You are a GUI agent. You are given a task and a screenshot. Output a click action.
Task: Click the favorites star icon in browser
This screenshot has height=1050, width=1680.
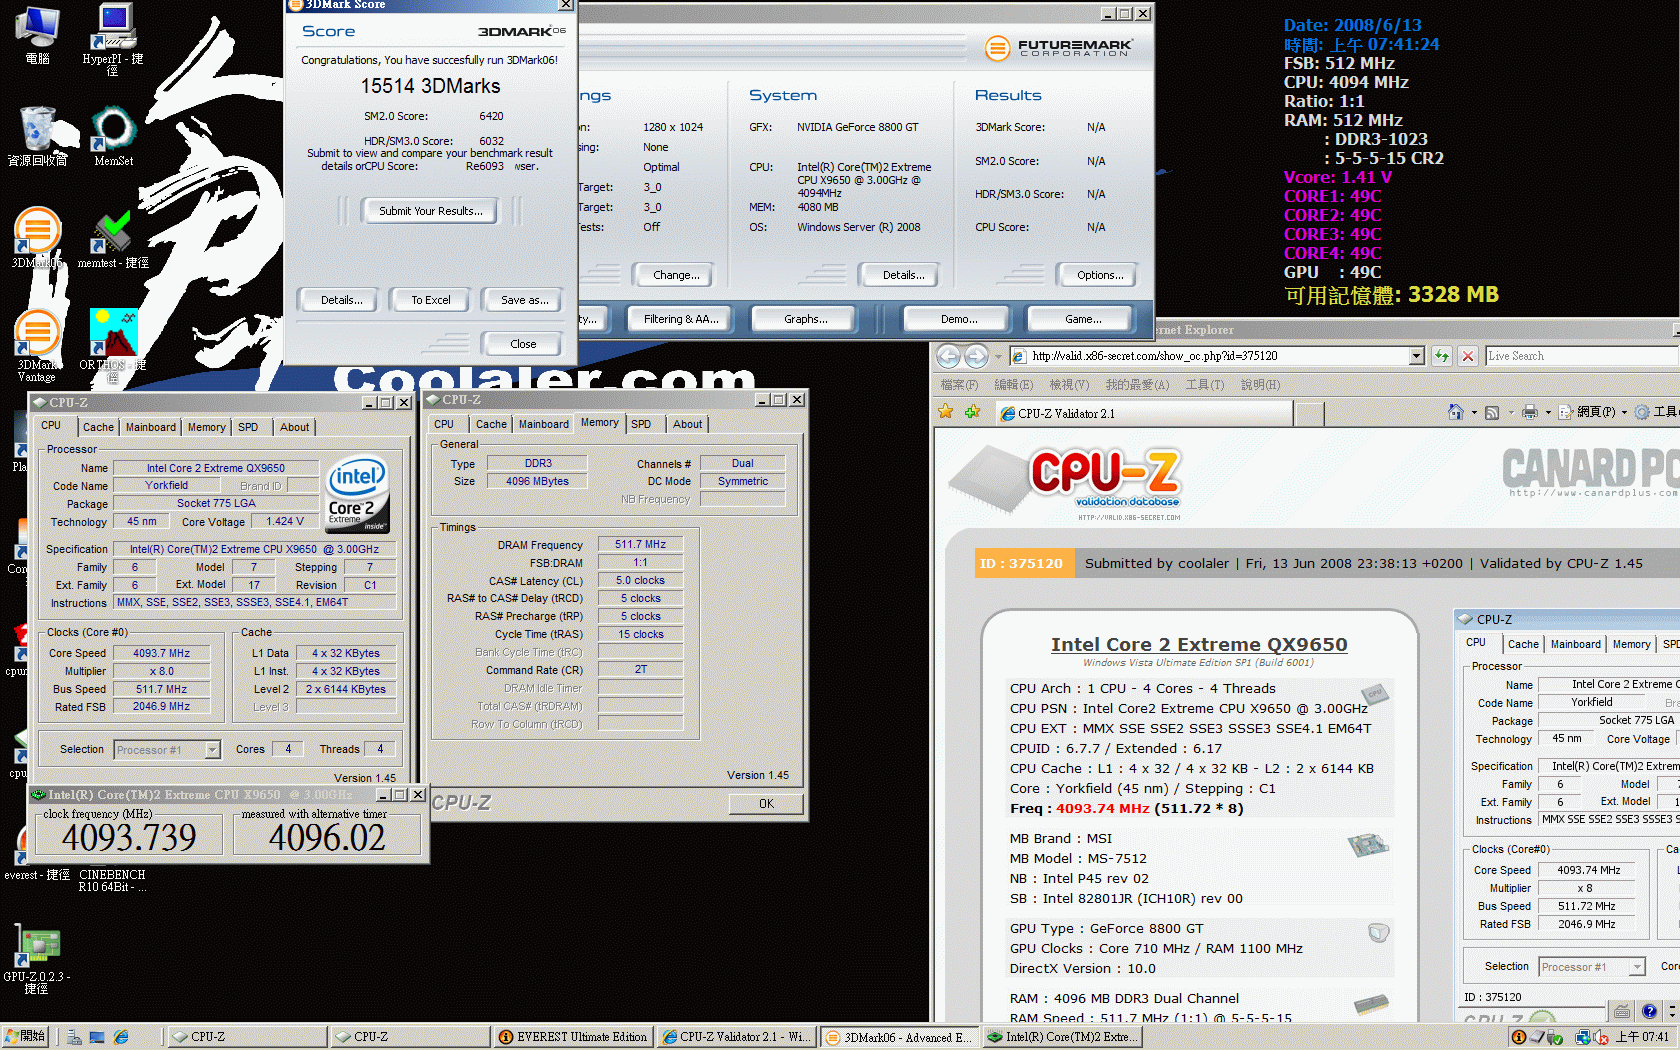[x=946, y=412]
